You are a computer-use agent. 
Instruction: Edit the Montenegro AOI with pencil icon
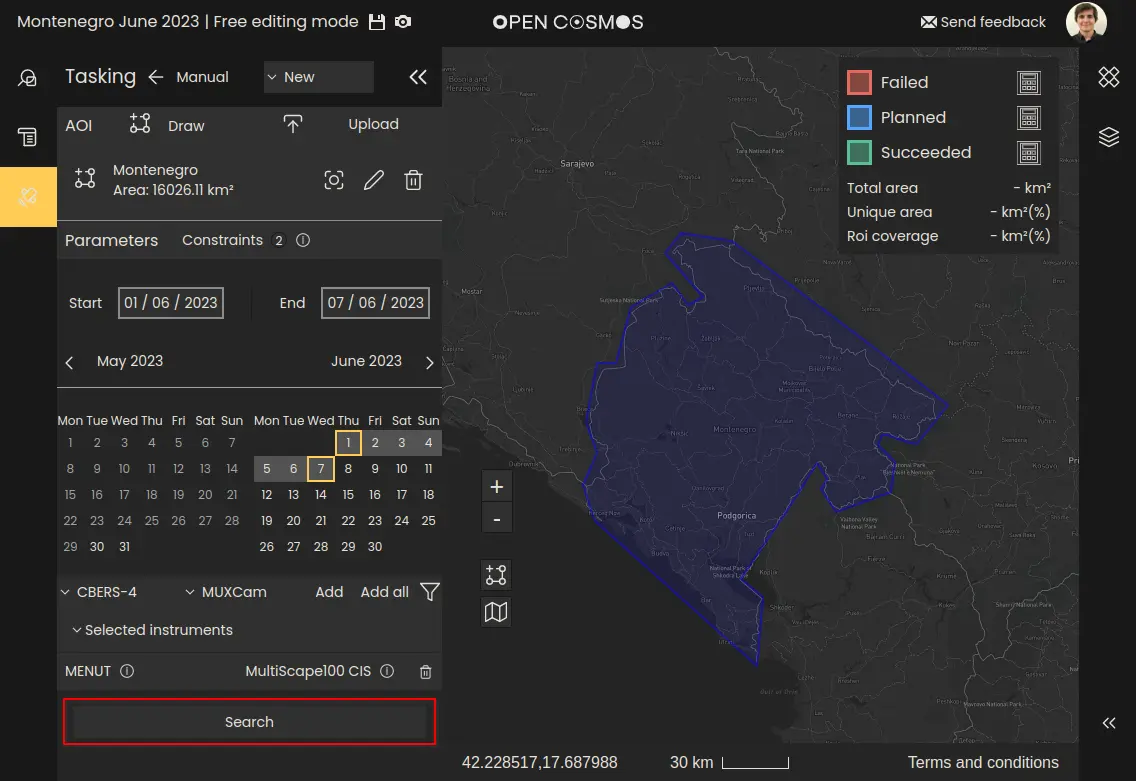(373, 180)
